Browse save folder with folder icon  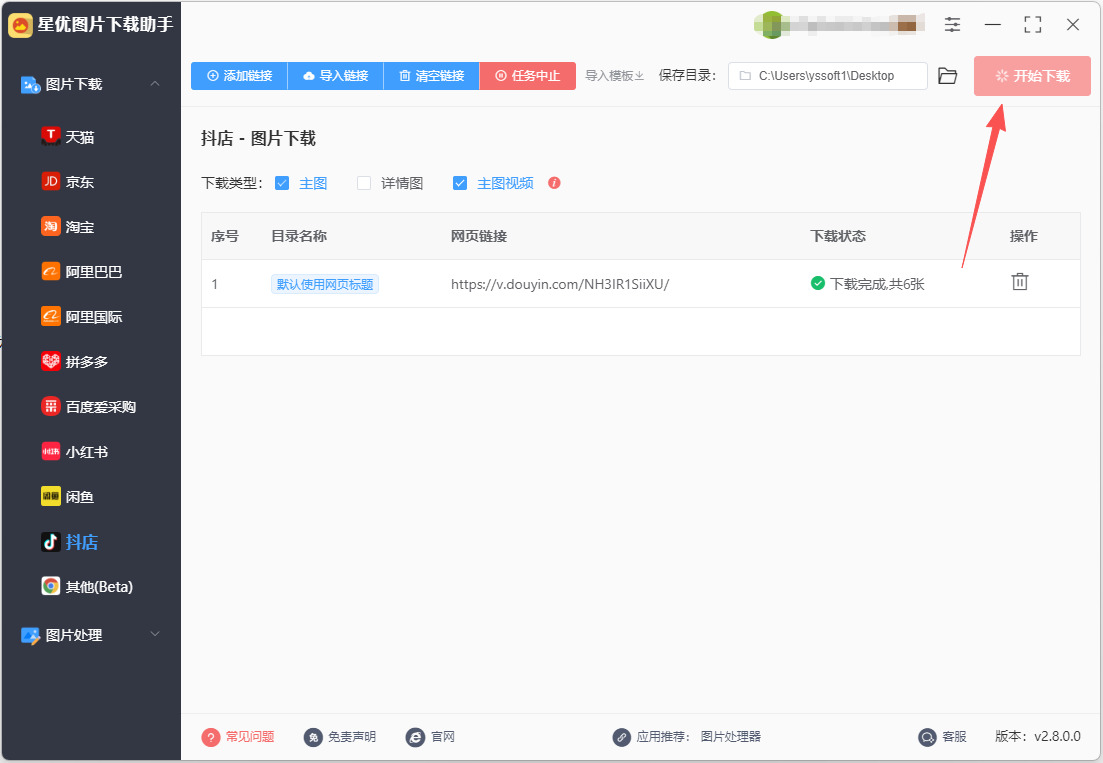click(948, 76)
